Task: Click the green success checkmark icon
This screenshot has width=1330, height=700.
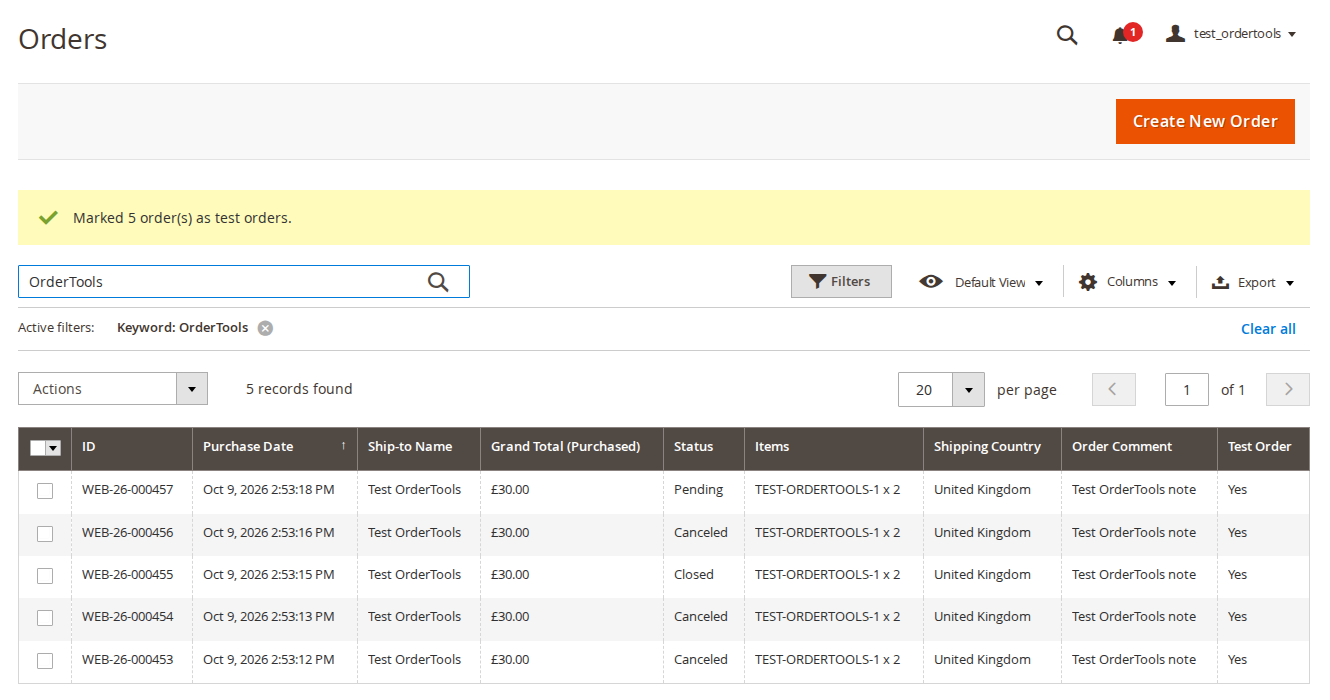Action: tap(47, 217)
